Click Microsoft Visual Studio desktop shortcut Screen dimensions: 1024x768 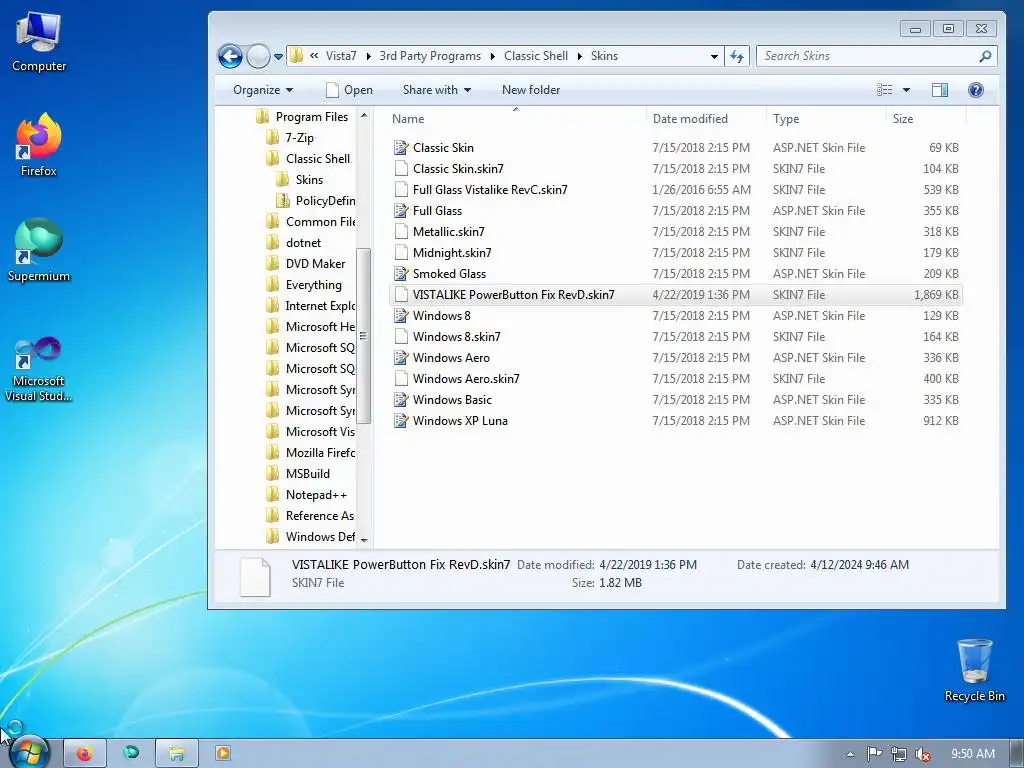[x=39, y=370]
